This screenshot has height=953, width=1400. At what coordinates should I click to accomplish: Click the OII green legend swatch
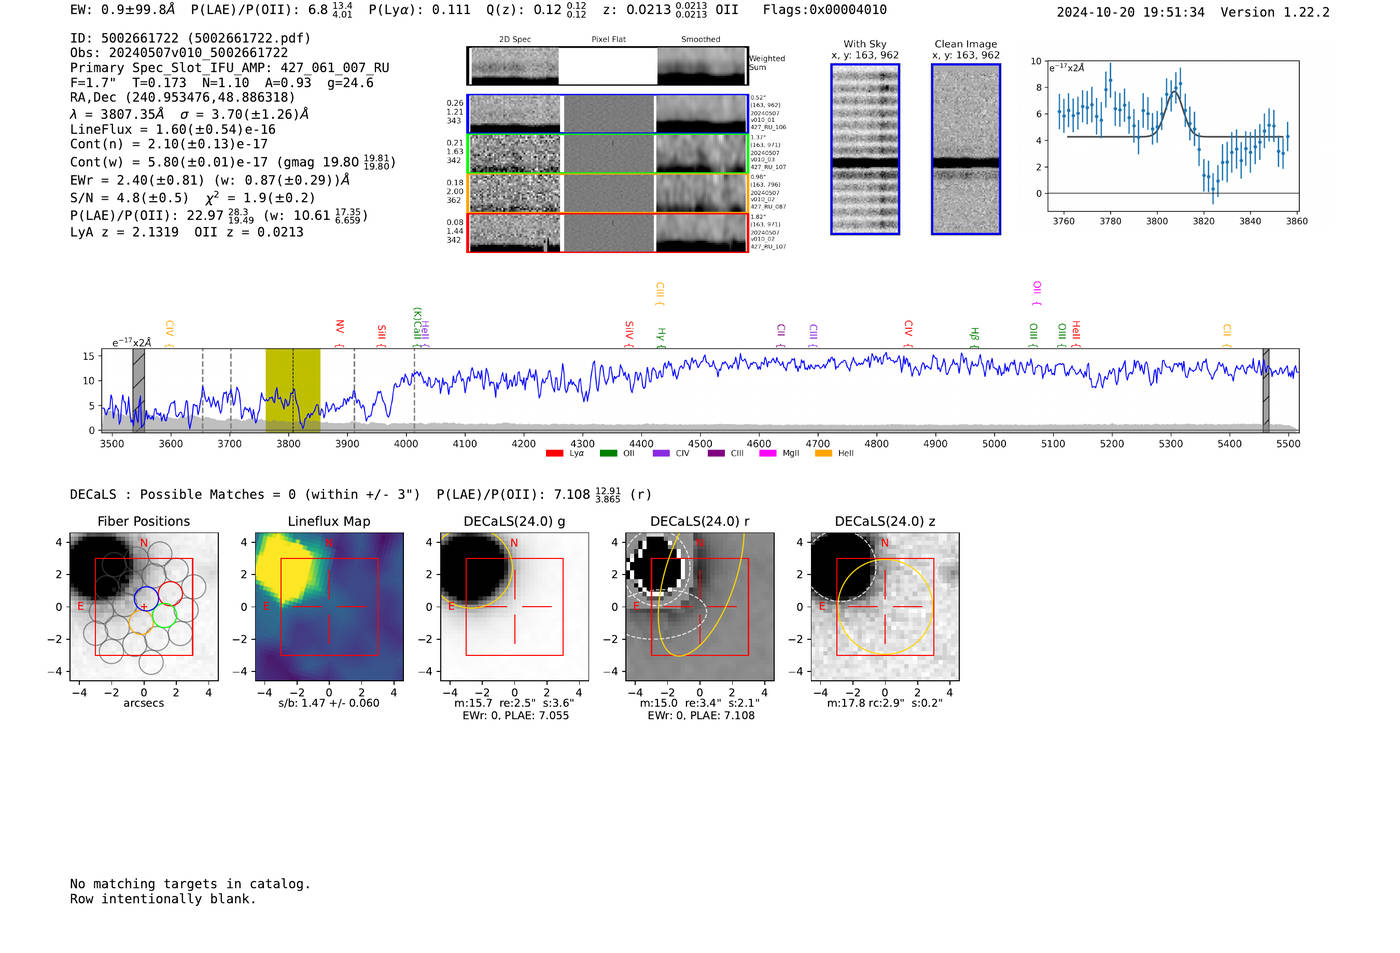tap(608, 453)
